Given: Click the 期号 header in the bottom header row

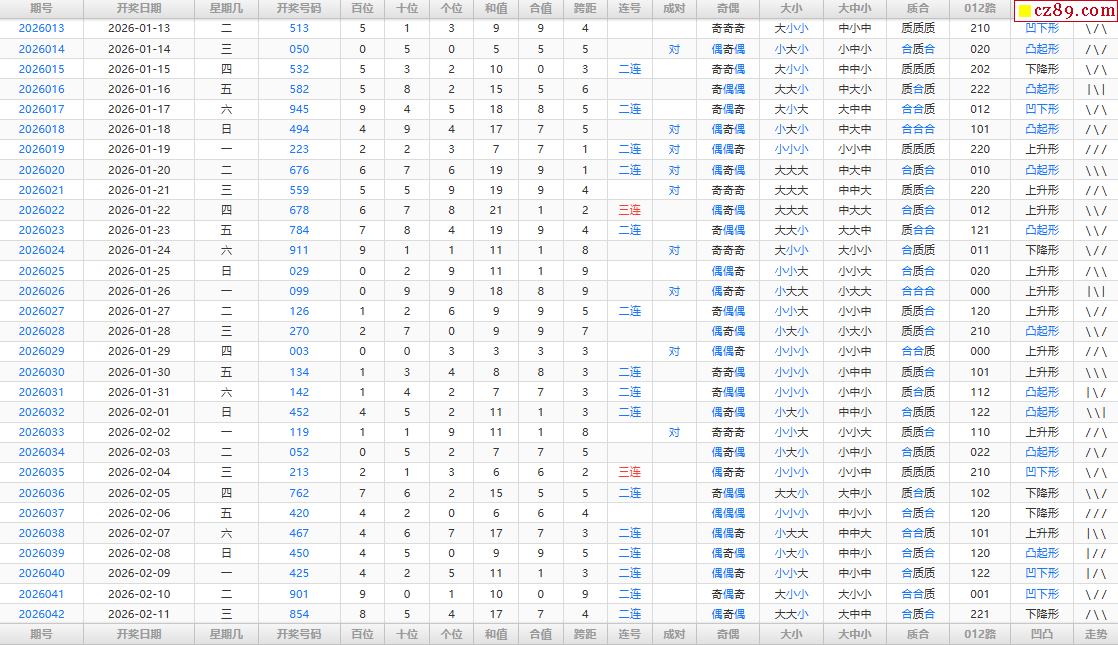Looking at the screenshot, I should (41, 634).
